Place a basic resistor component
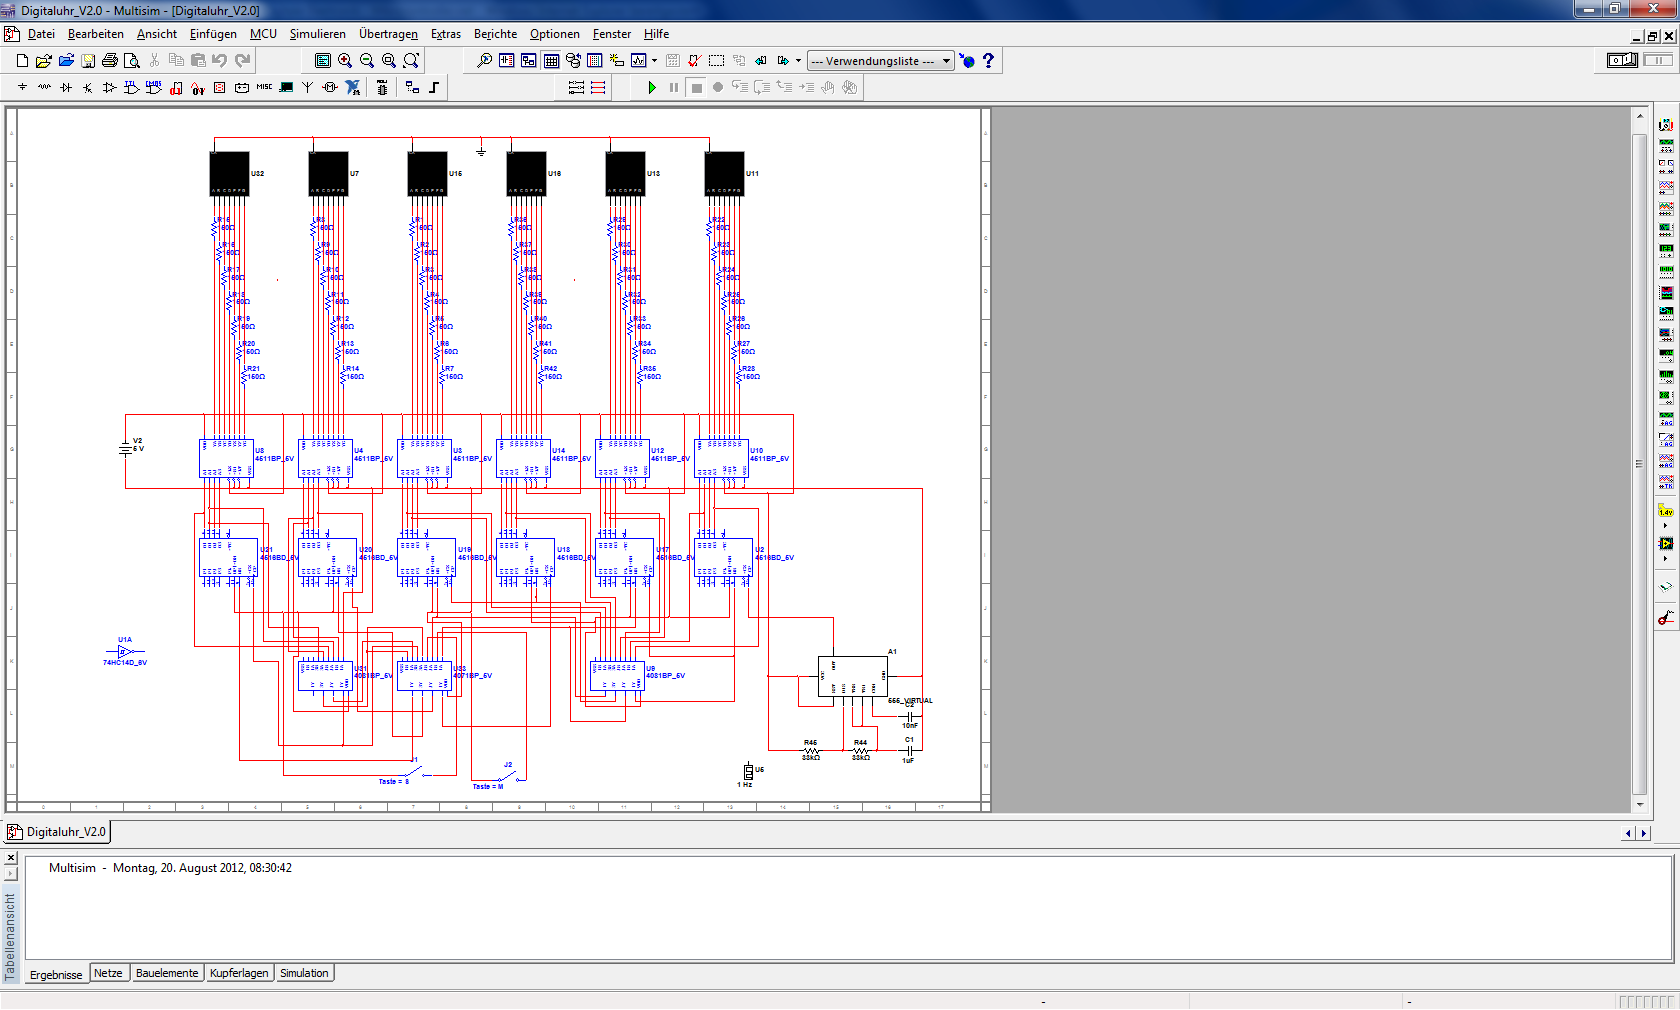The image size is (1680, 1010). [44, 88]
